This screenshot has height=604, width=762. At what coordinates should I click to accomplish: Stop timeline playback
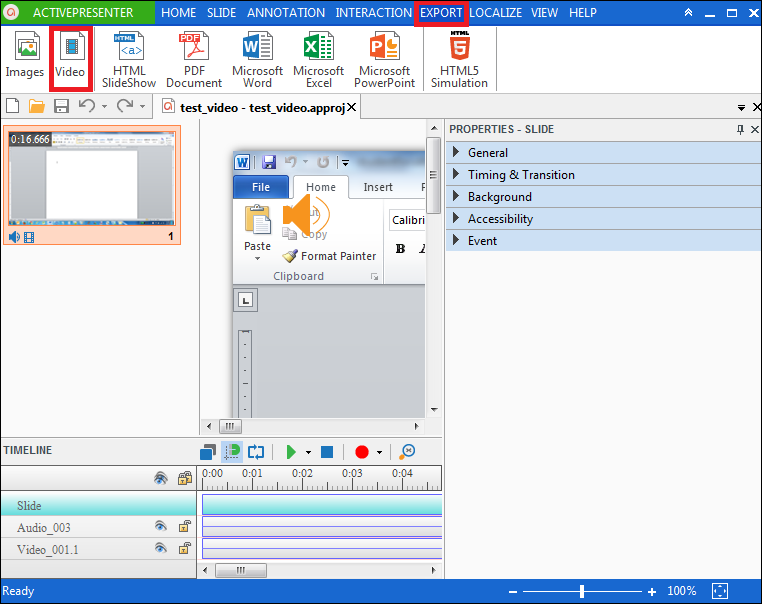point(327,452)
